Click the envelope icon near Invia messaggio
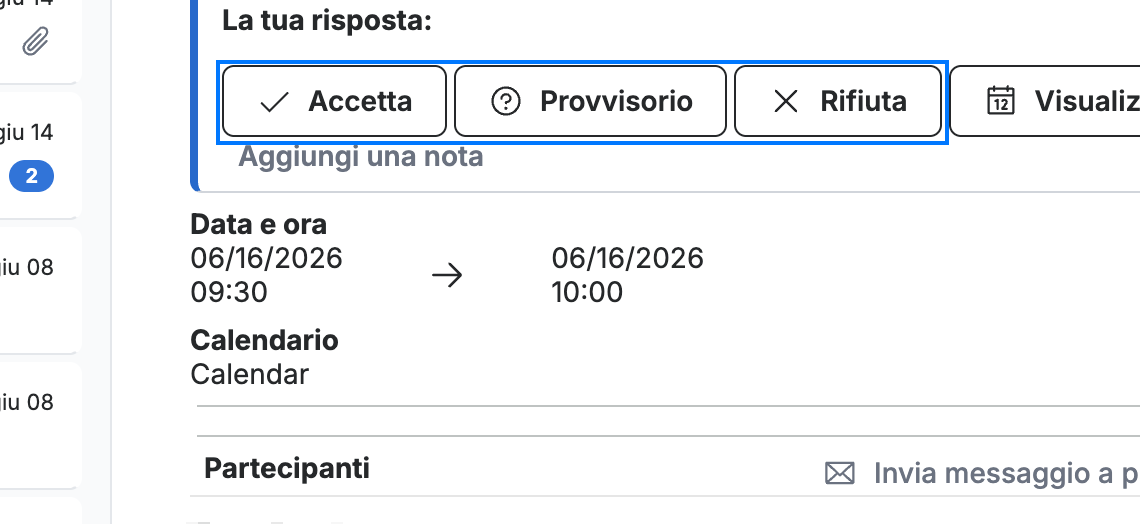This screenshot has width=1140, height=524. pyautogui.click(x=840, y=473)
